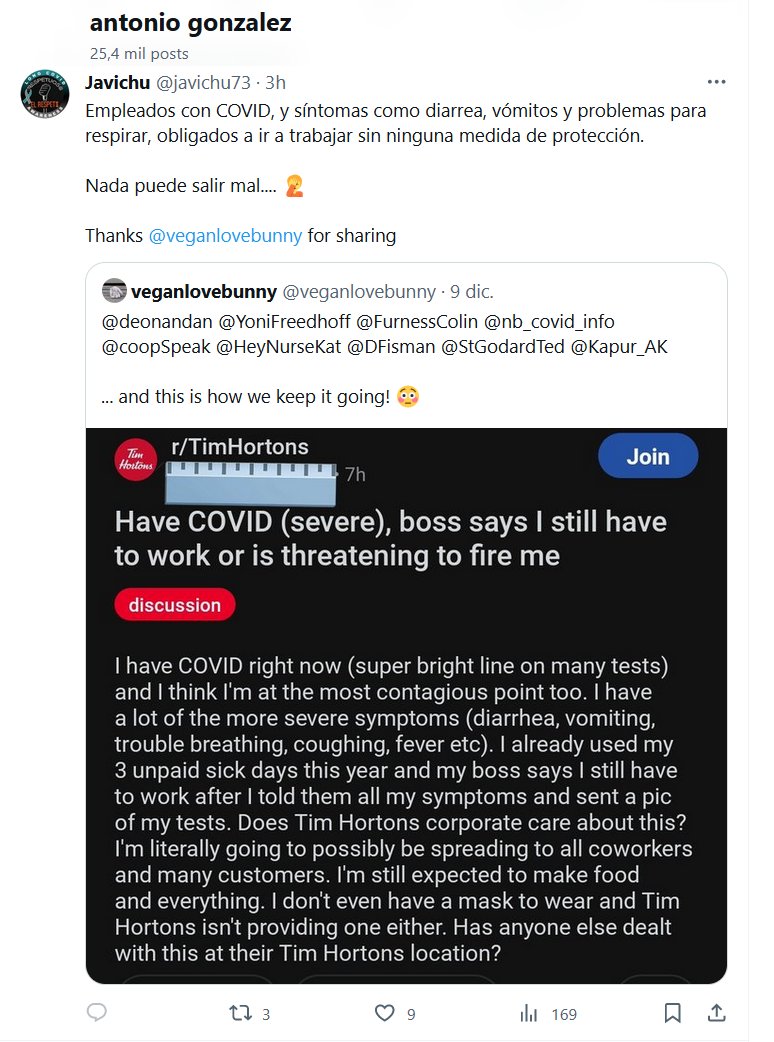View post analytics bar chart icon
Image resolution: width=774 pixels, height=1042 pixels.
[x=528, y=1013]
